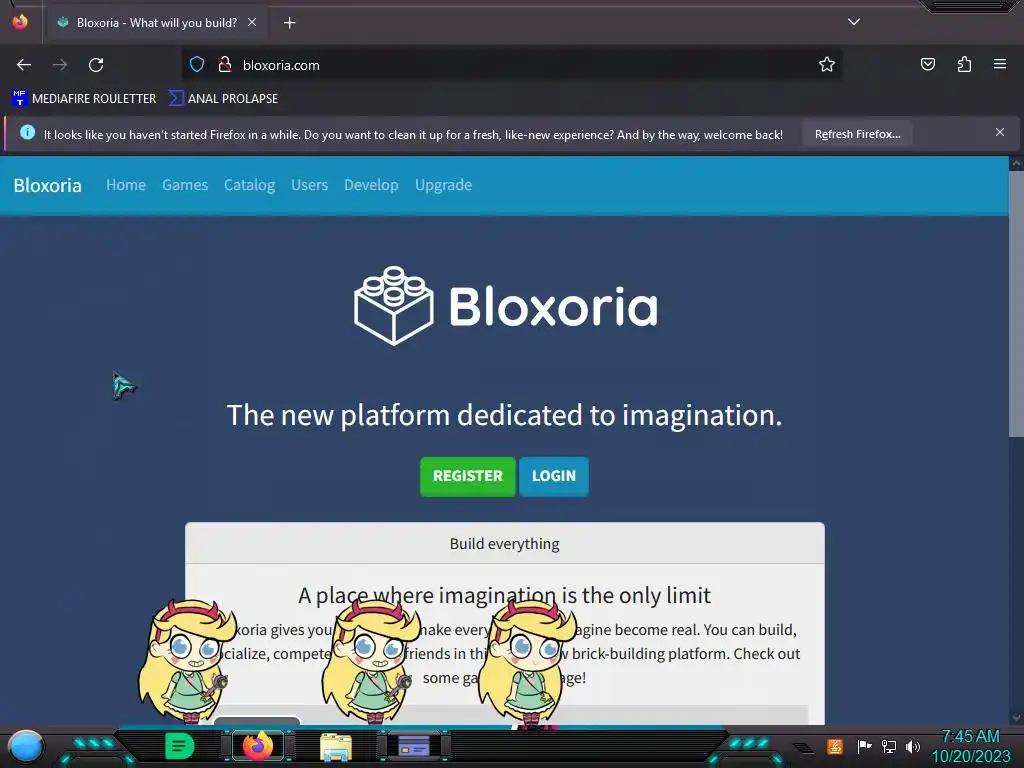Select the Bloxoria - What will you build? tab
Image resolution: width=1024 pixels, height=768 pixels.
coord(157,23)
